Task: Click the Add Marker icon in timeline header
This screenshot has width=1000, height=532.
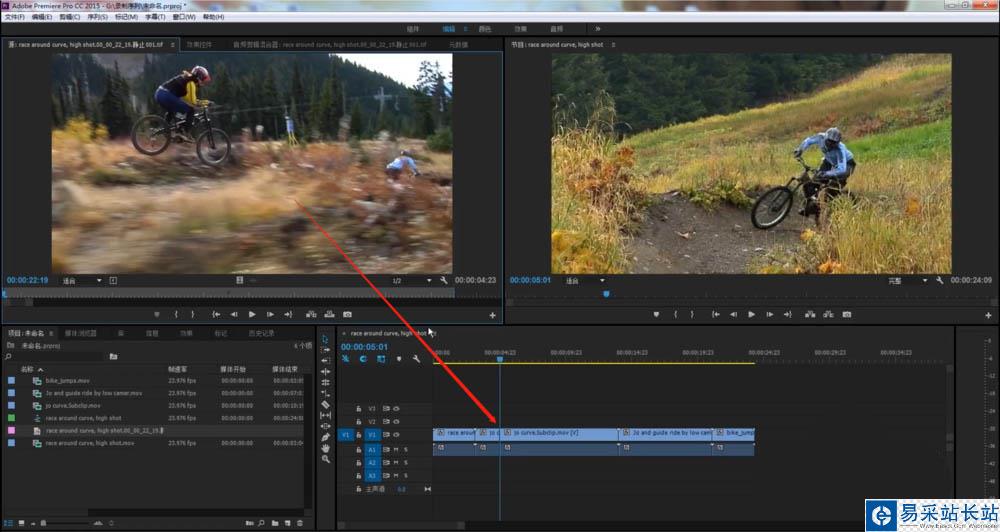Action: tap(399, 359)
